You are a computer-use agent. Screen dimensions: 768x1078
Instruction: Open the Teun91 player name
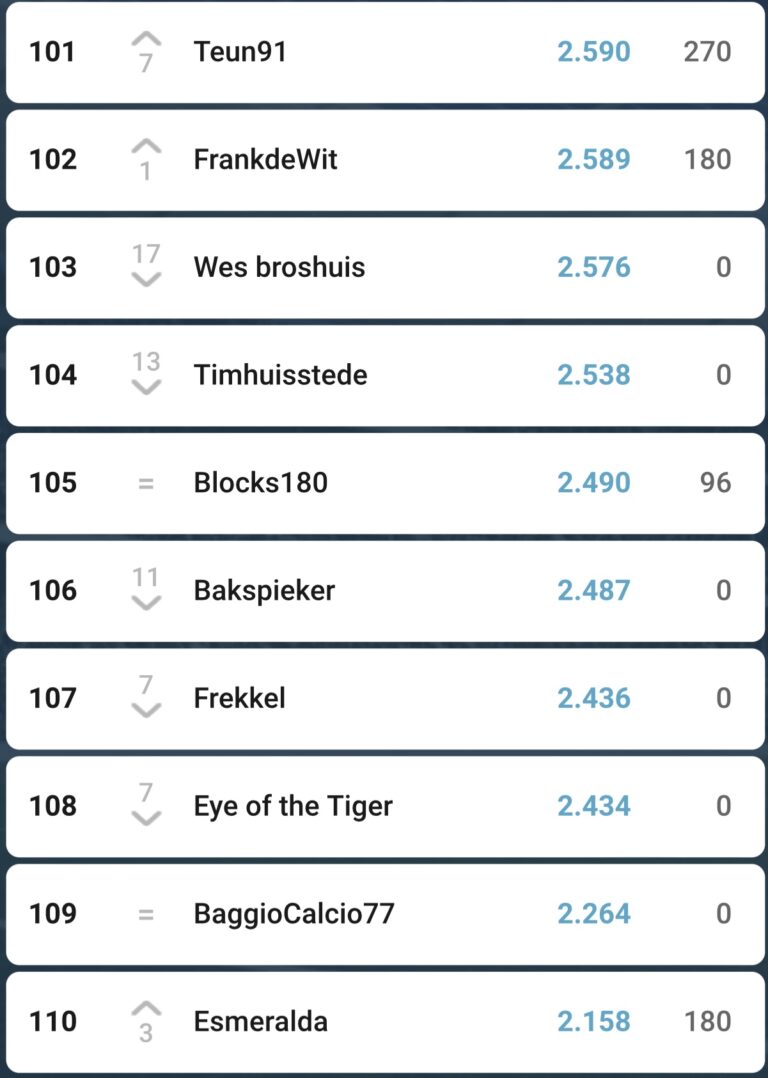click(240, 52)
